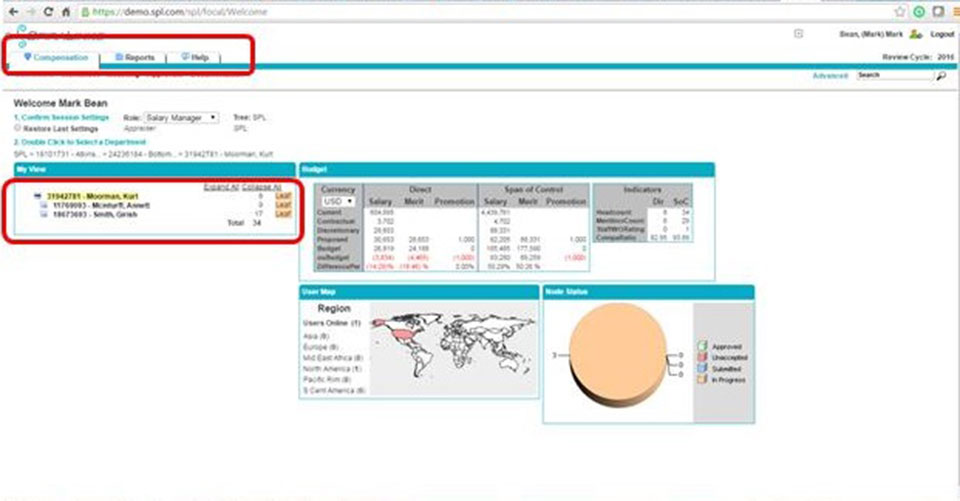Screen dimensions: 960x501
Task: Click the Approved legend icon
Action: pos(702,346)
